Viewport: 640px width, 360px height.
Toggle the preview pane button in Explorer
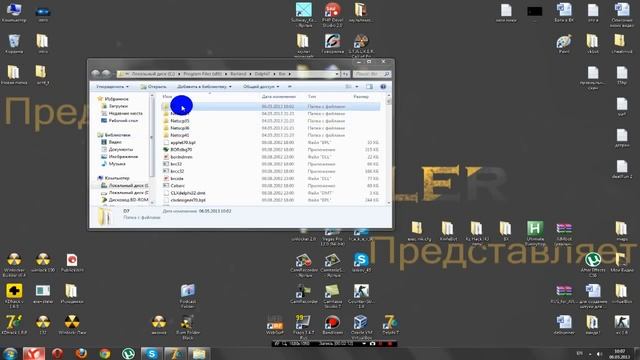(369, 87)
